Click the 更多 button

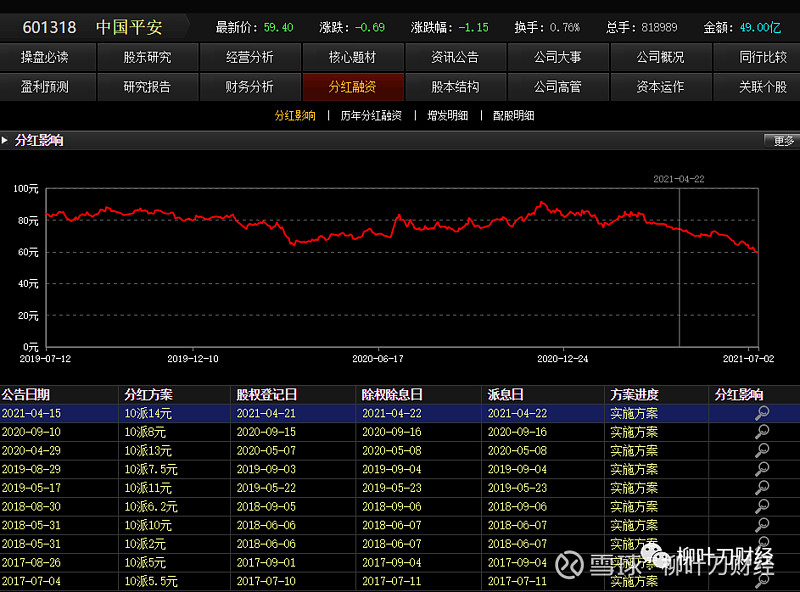click(781, 140)
